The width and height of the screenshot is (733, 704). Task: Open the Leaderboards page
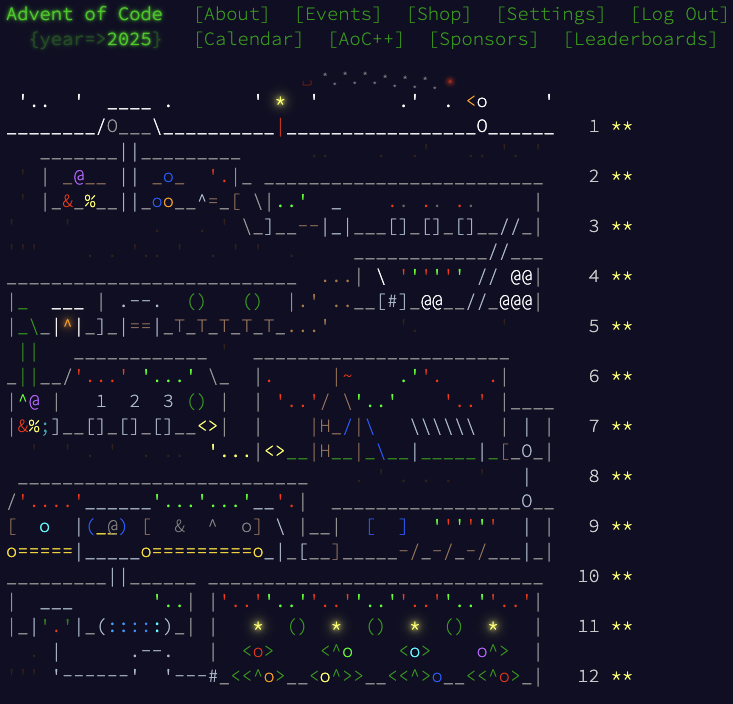641,39
